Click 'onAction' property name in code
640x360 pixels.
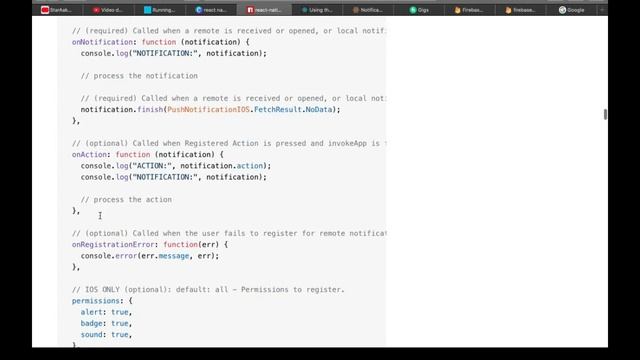89,155
